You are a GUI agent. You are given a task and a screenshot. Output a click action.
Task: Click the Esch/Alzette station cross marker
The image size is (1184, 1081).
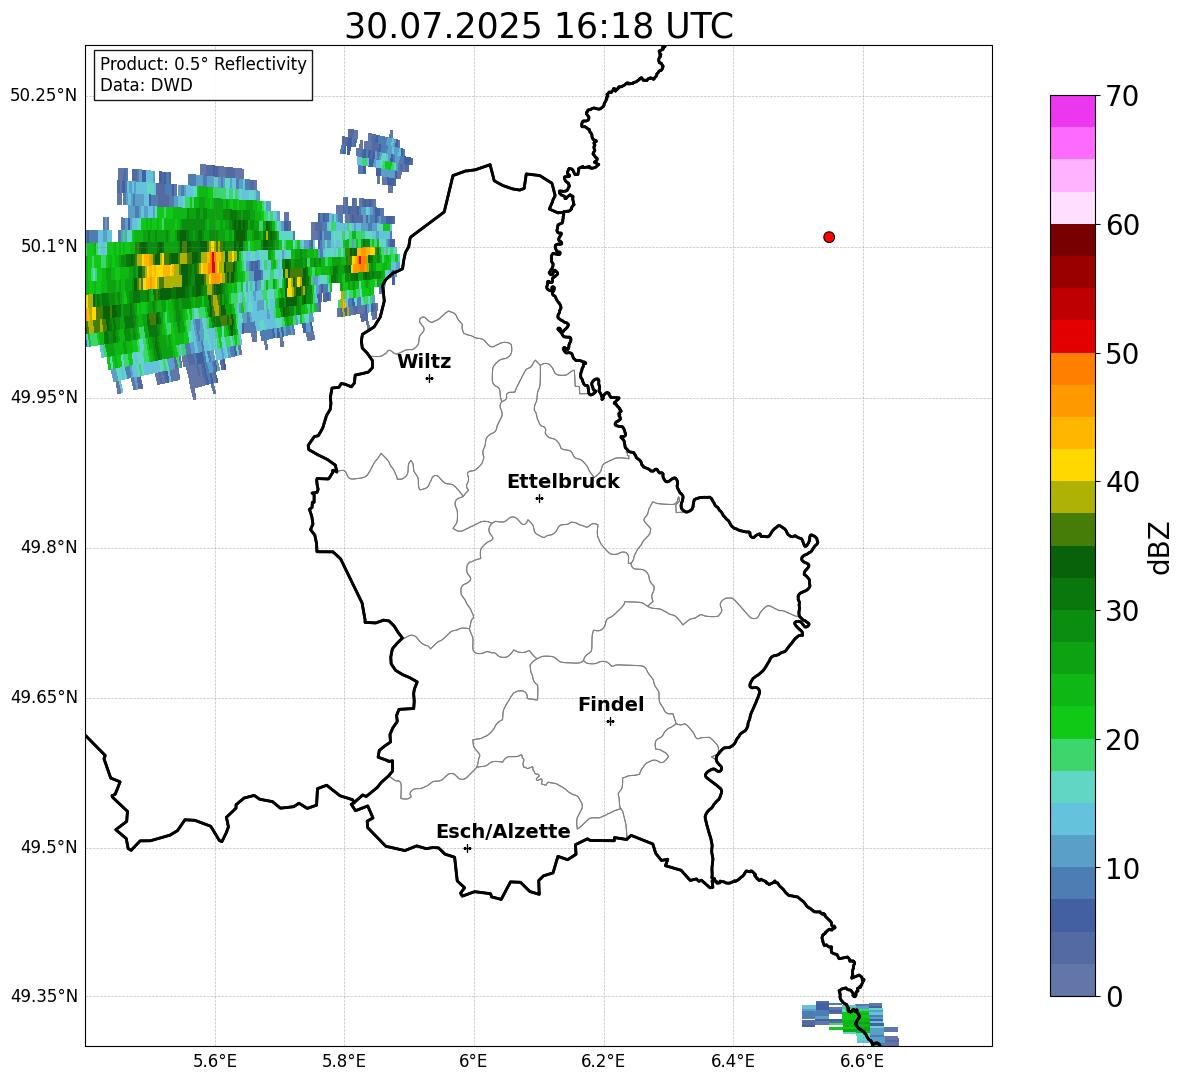tap(467, 848)
